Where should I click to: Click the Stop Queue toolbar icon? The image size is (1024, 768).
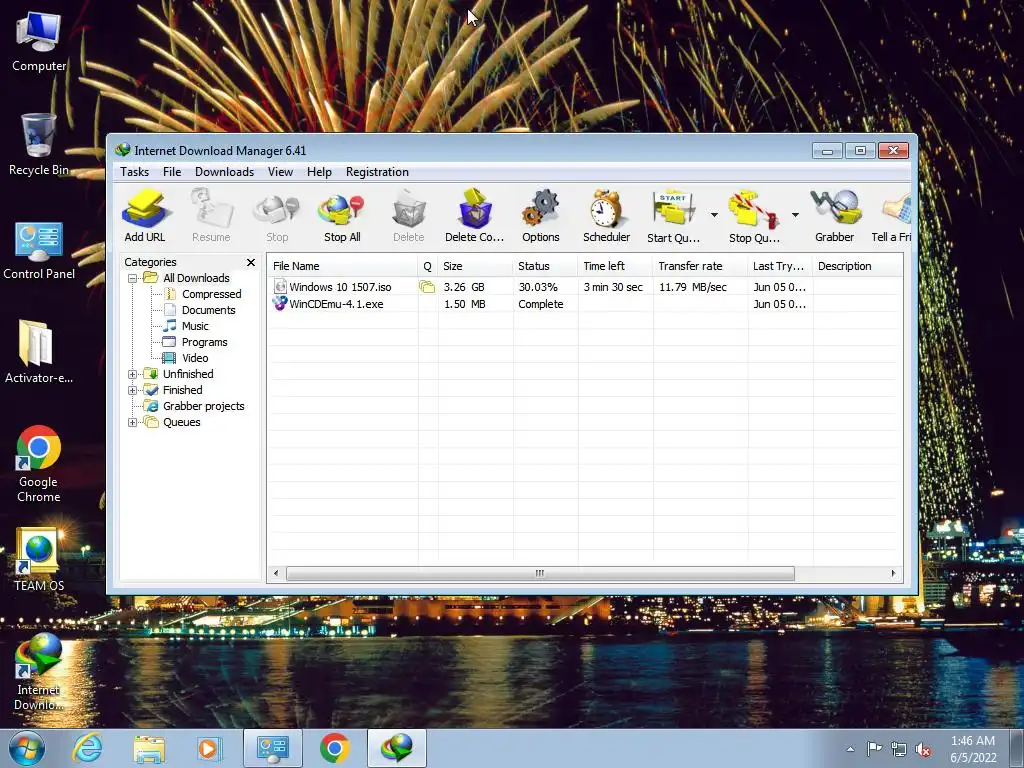(x=754, y=215)
